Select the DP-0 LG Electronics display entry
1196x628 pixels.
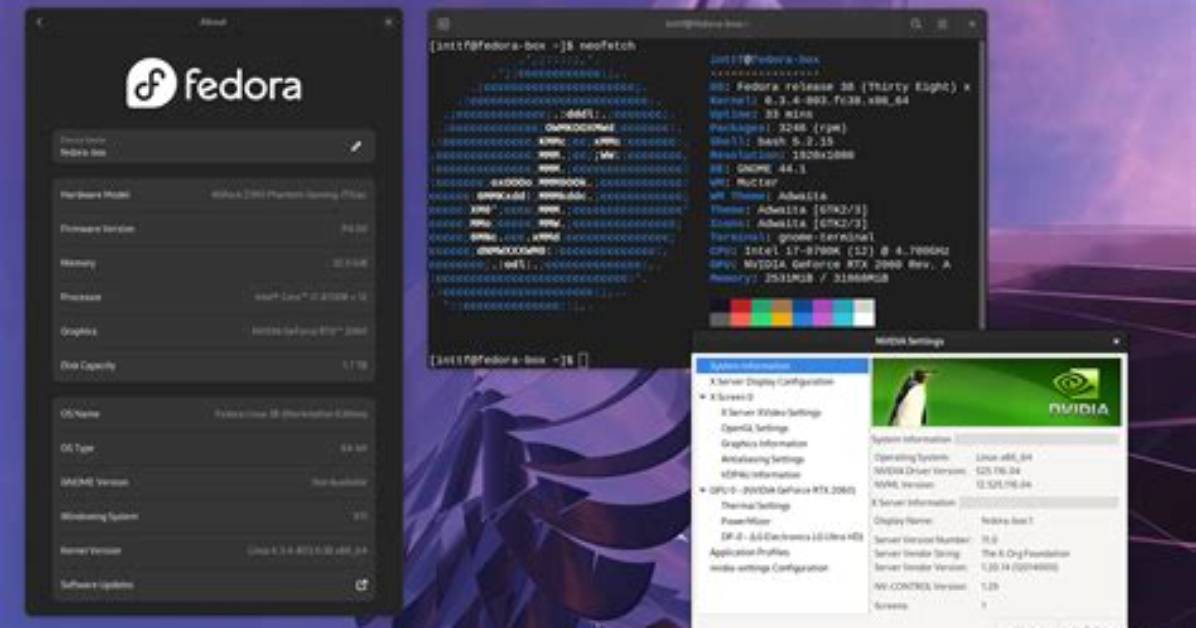coord(792,536)
